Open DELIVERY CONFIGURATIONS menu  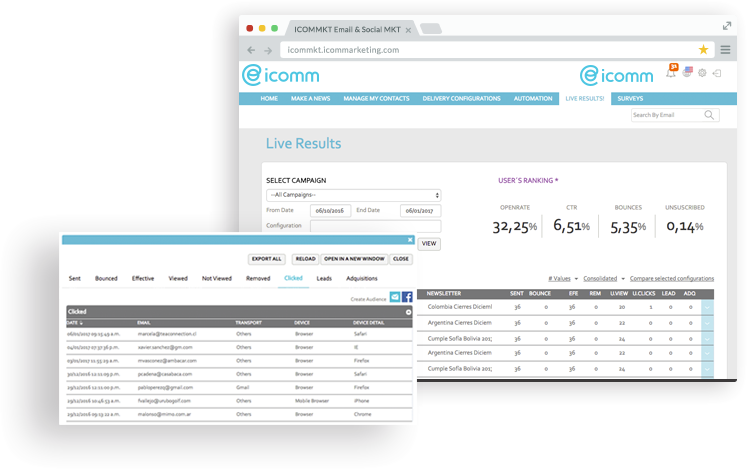pyautogui.click(x=461, y=99)
